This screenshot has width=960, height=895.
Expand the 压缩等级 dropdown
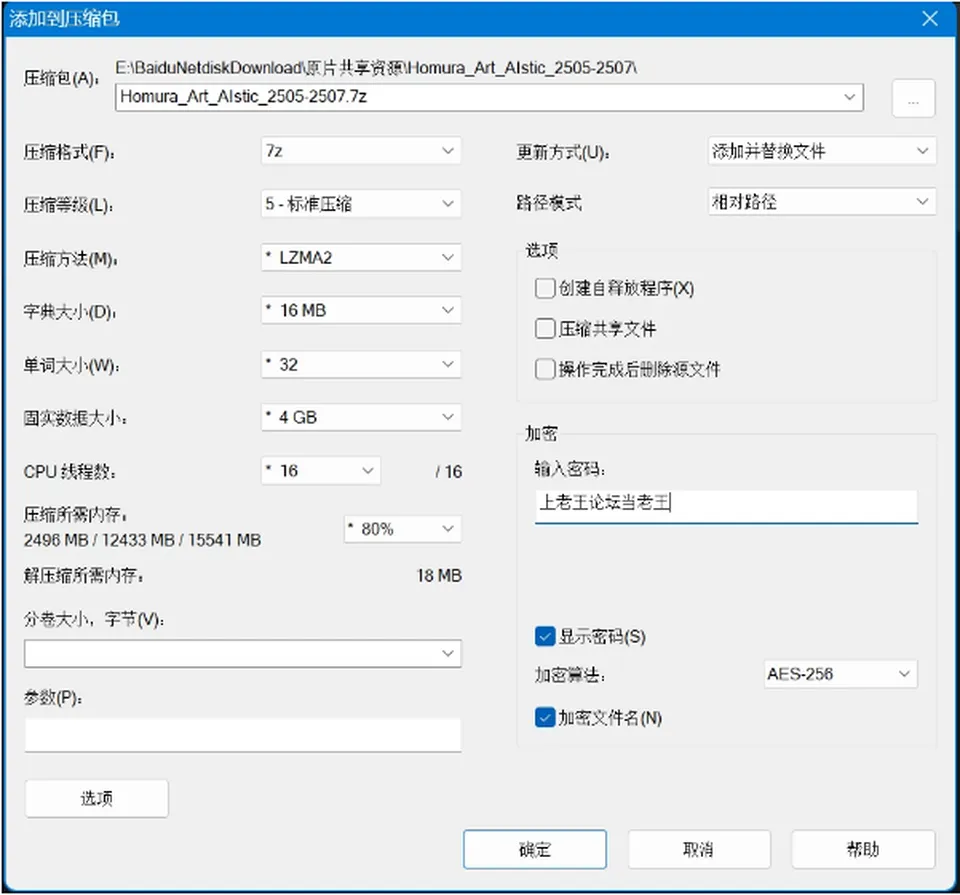[x=361, y=203]
